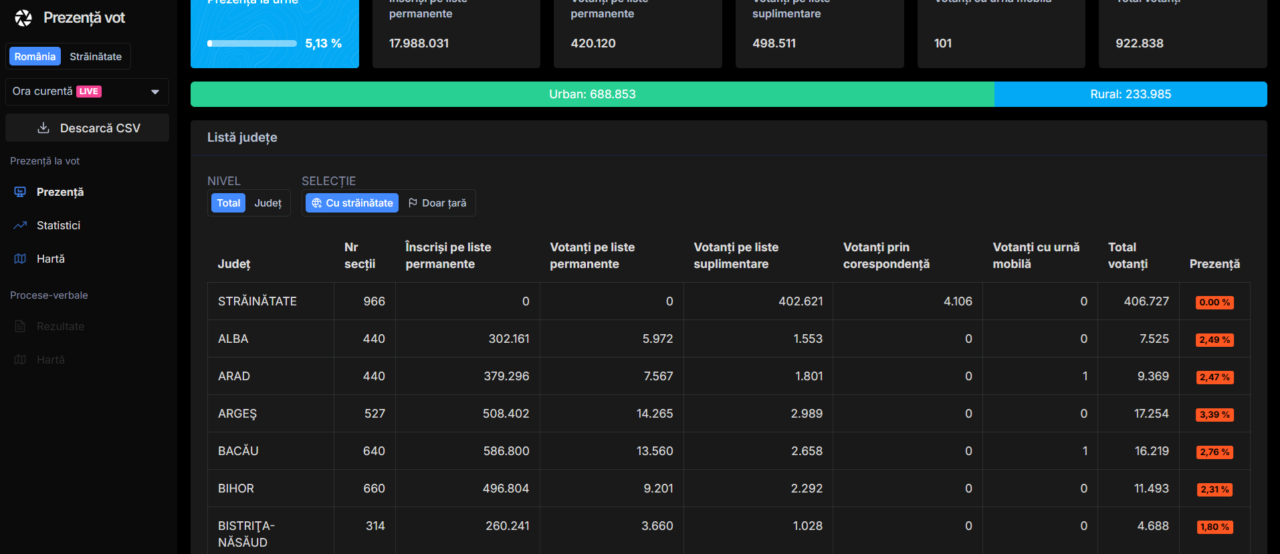Image resolution: width=1280 pixels, height=554 pixels.
Task: Sort by the Prezență column header
Action: pyautogui.click(x=1214, y=264)
